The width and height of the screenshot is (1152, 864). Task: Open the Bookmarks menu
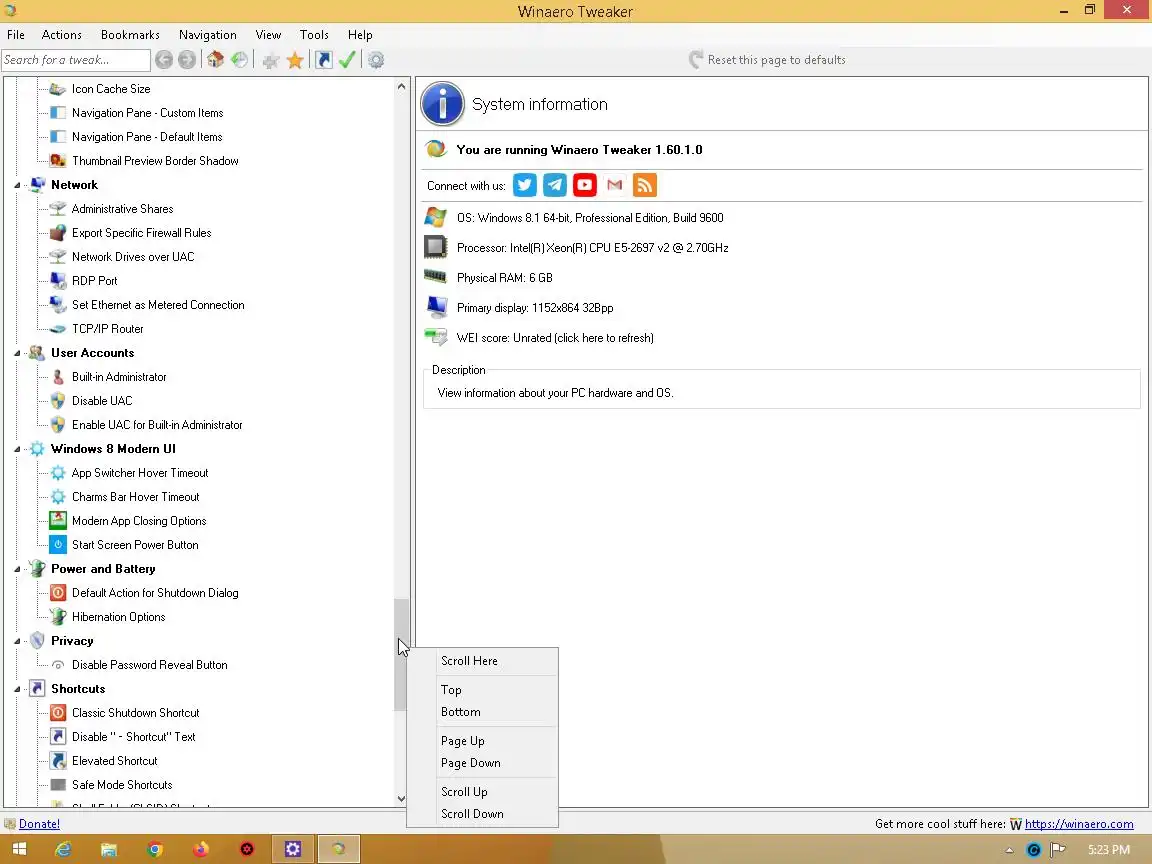click(130, 35)
